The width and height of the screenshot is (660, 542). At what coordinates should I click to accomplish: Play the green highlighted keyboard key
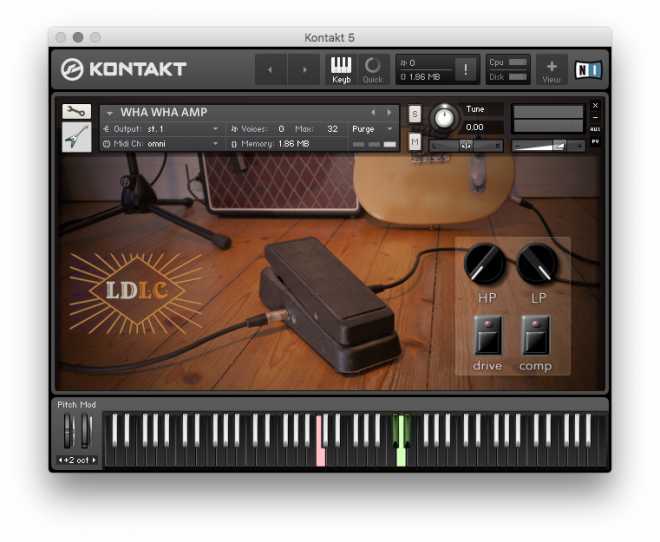(x=401, y=457)
